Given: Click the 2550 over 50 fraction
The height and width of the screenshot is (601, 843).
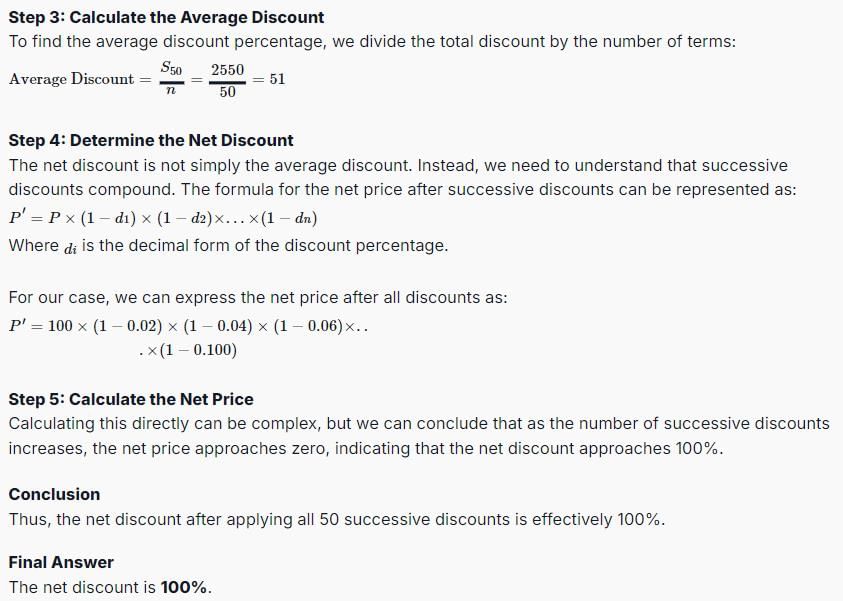Looking at the screenshot, I should (x=227, y=80).
